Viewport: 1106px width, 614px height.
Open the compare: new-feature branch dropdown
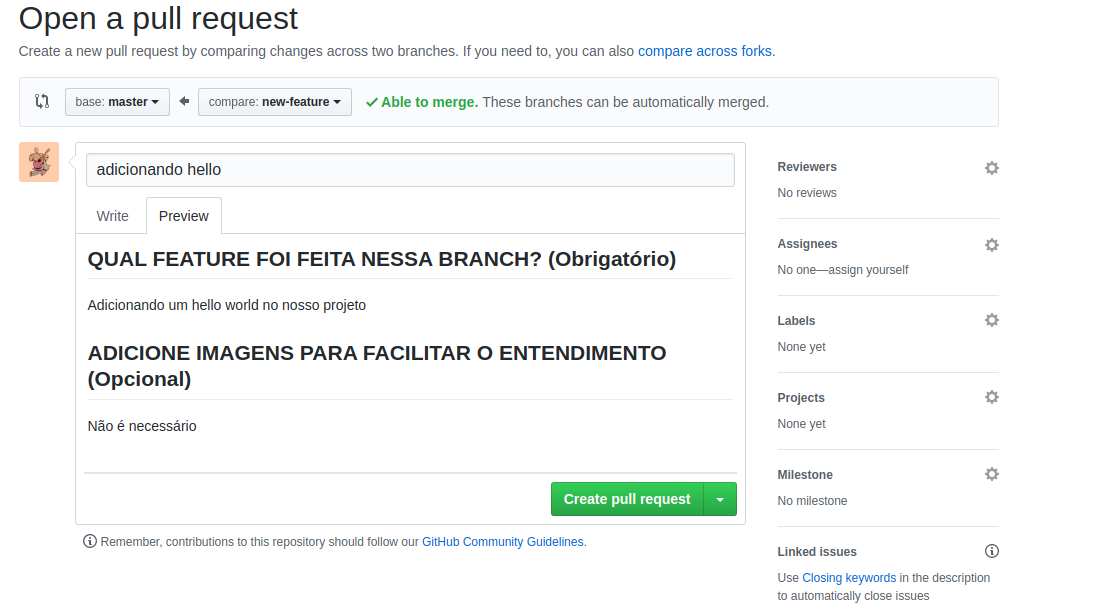point(274,101)
